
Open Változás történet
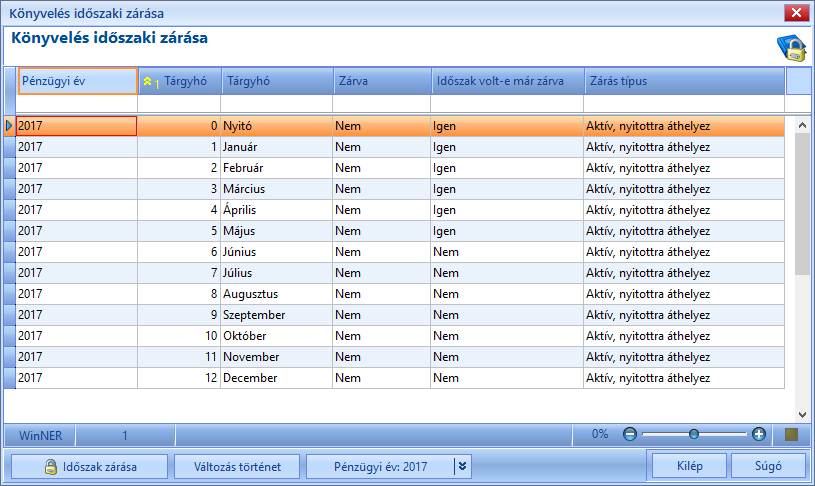237,466
